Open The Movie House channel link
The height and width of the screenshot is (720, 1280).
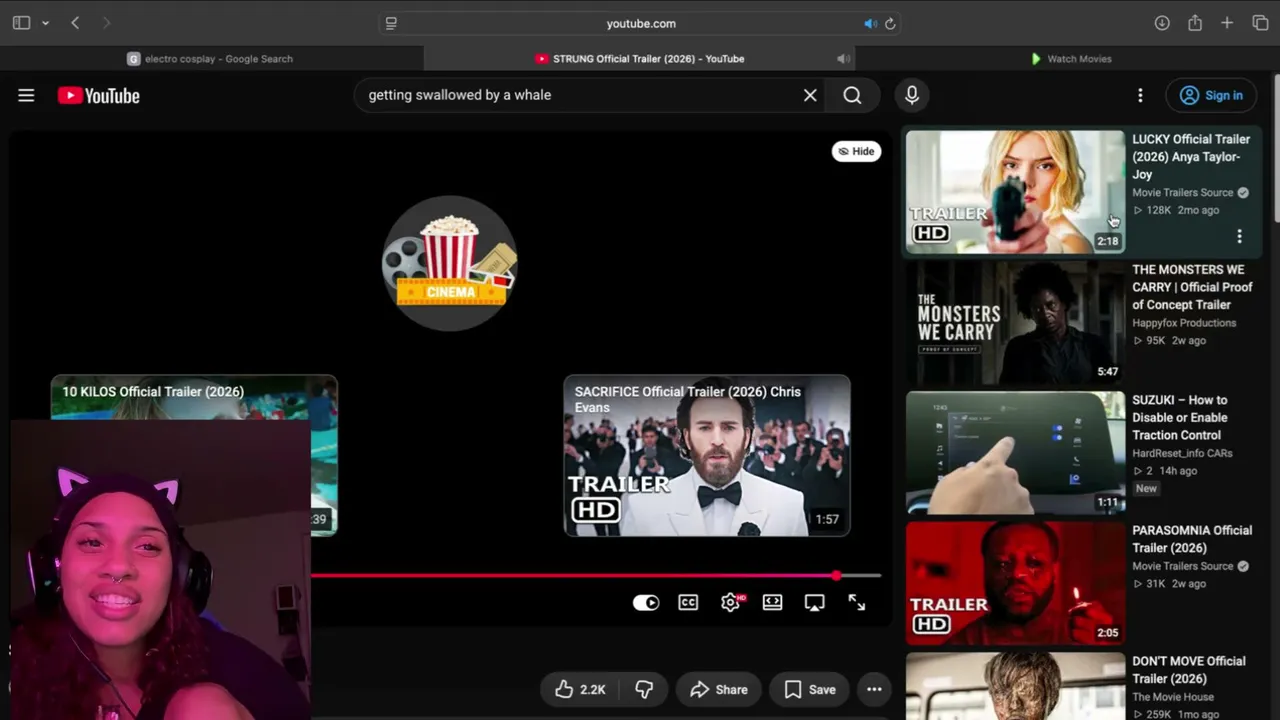pyautogui.click(x=1173, y=697)
